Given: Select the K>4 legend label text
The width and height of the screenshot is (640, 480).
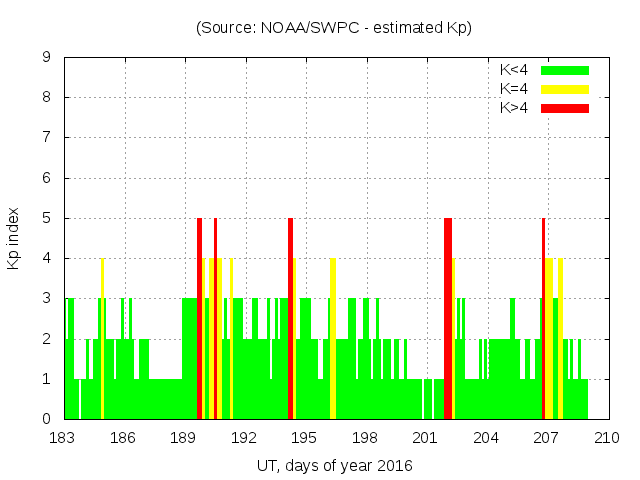Looking at the screenshot, I should pyautogui.click(x=514, y=107).
